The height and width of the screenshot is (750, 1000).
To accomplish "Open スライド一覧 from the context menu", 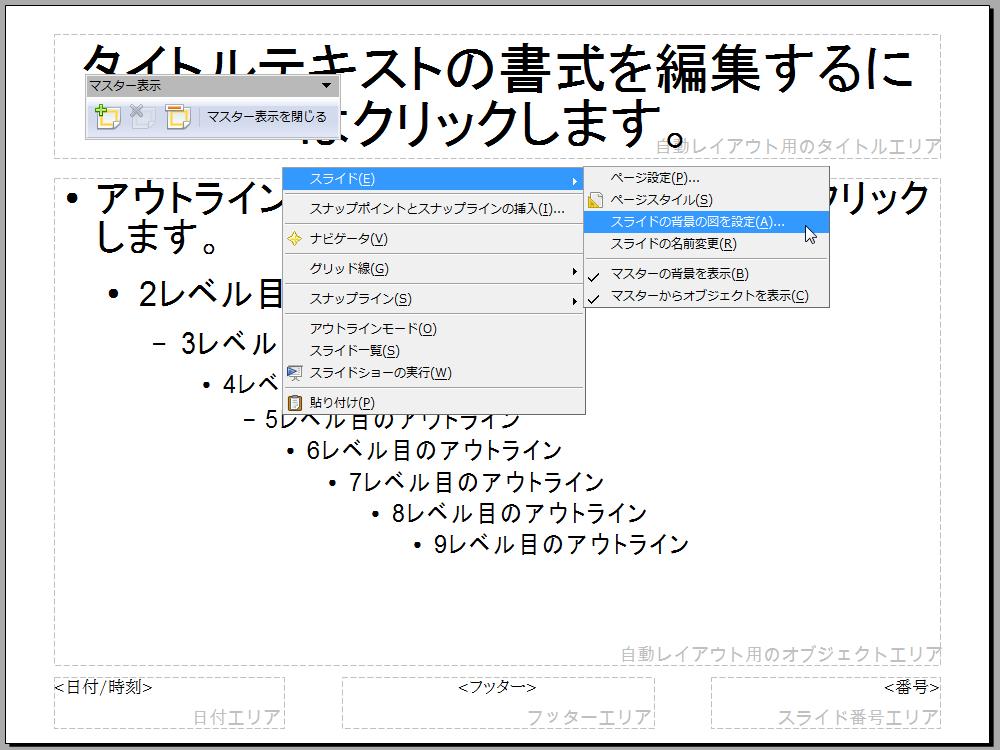I will click(354, 351).
